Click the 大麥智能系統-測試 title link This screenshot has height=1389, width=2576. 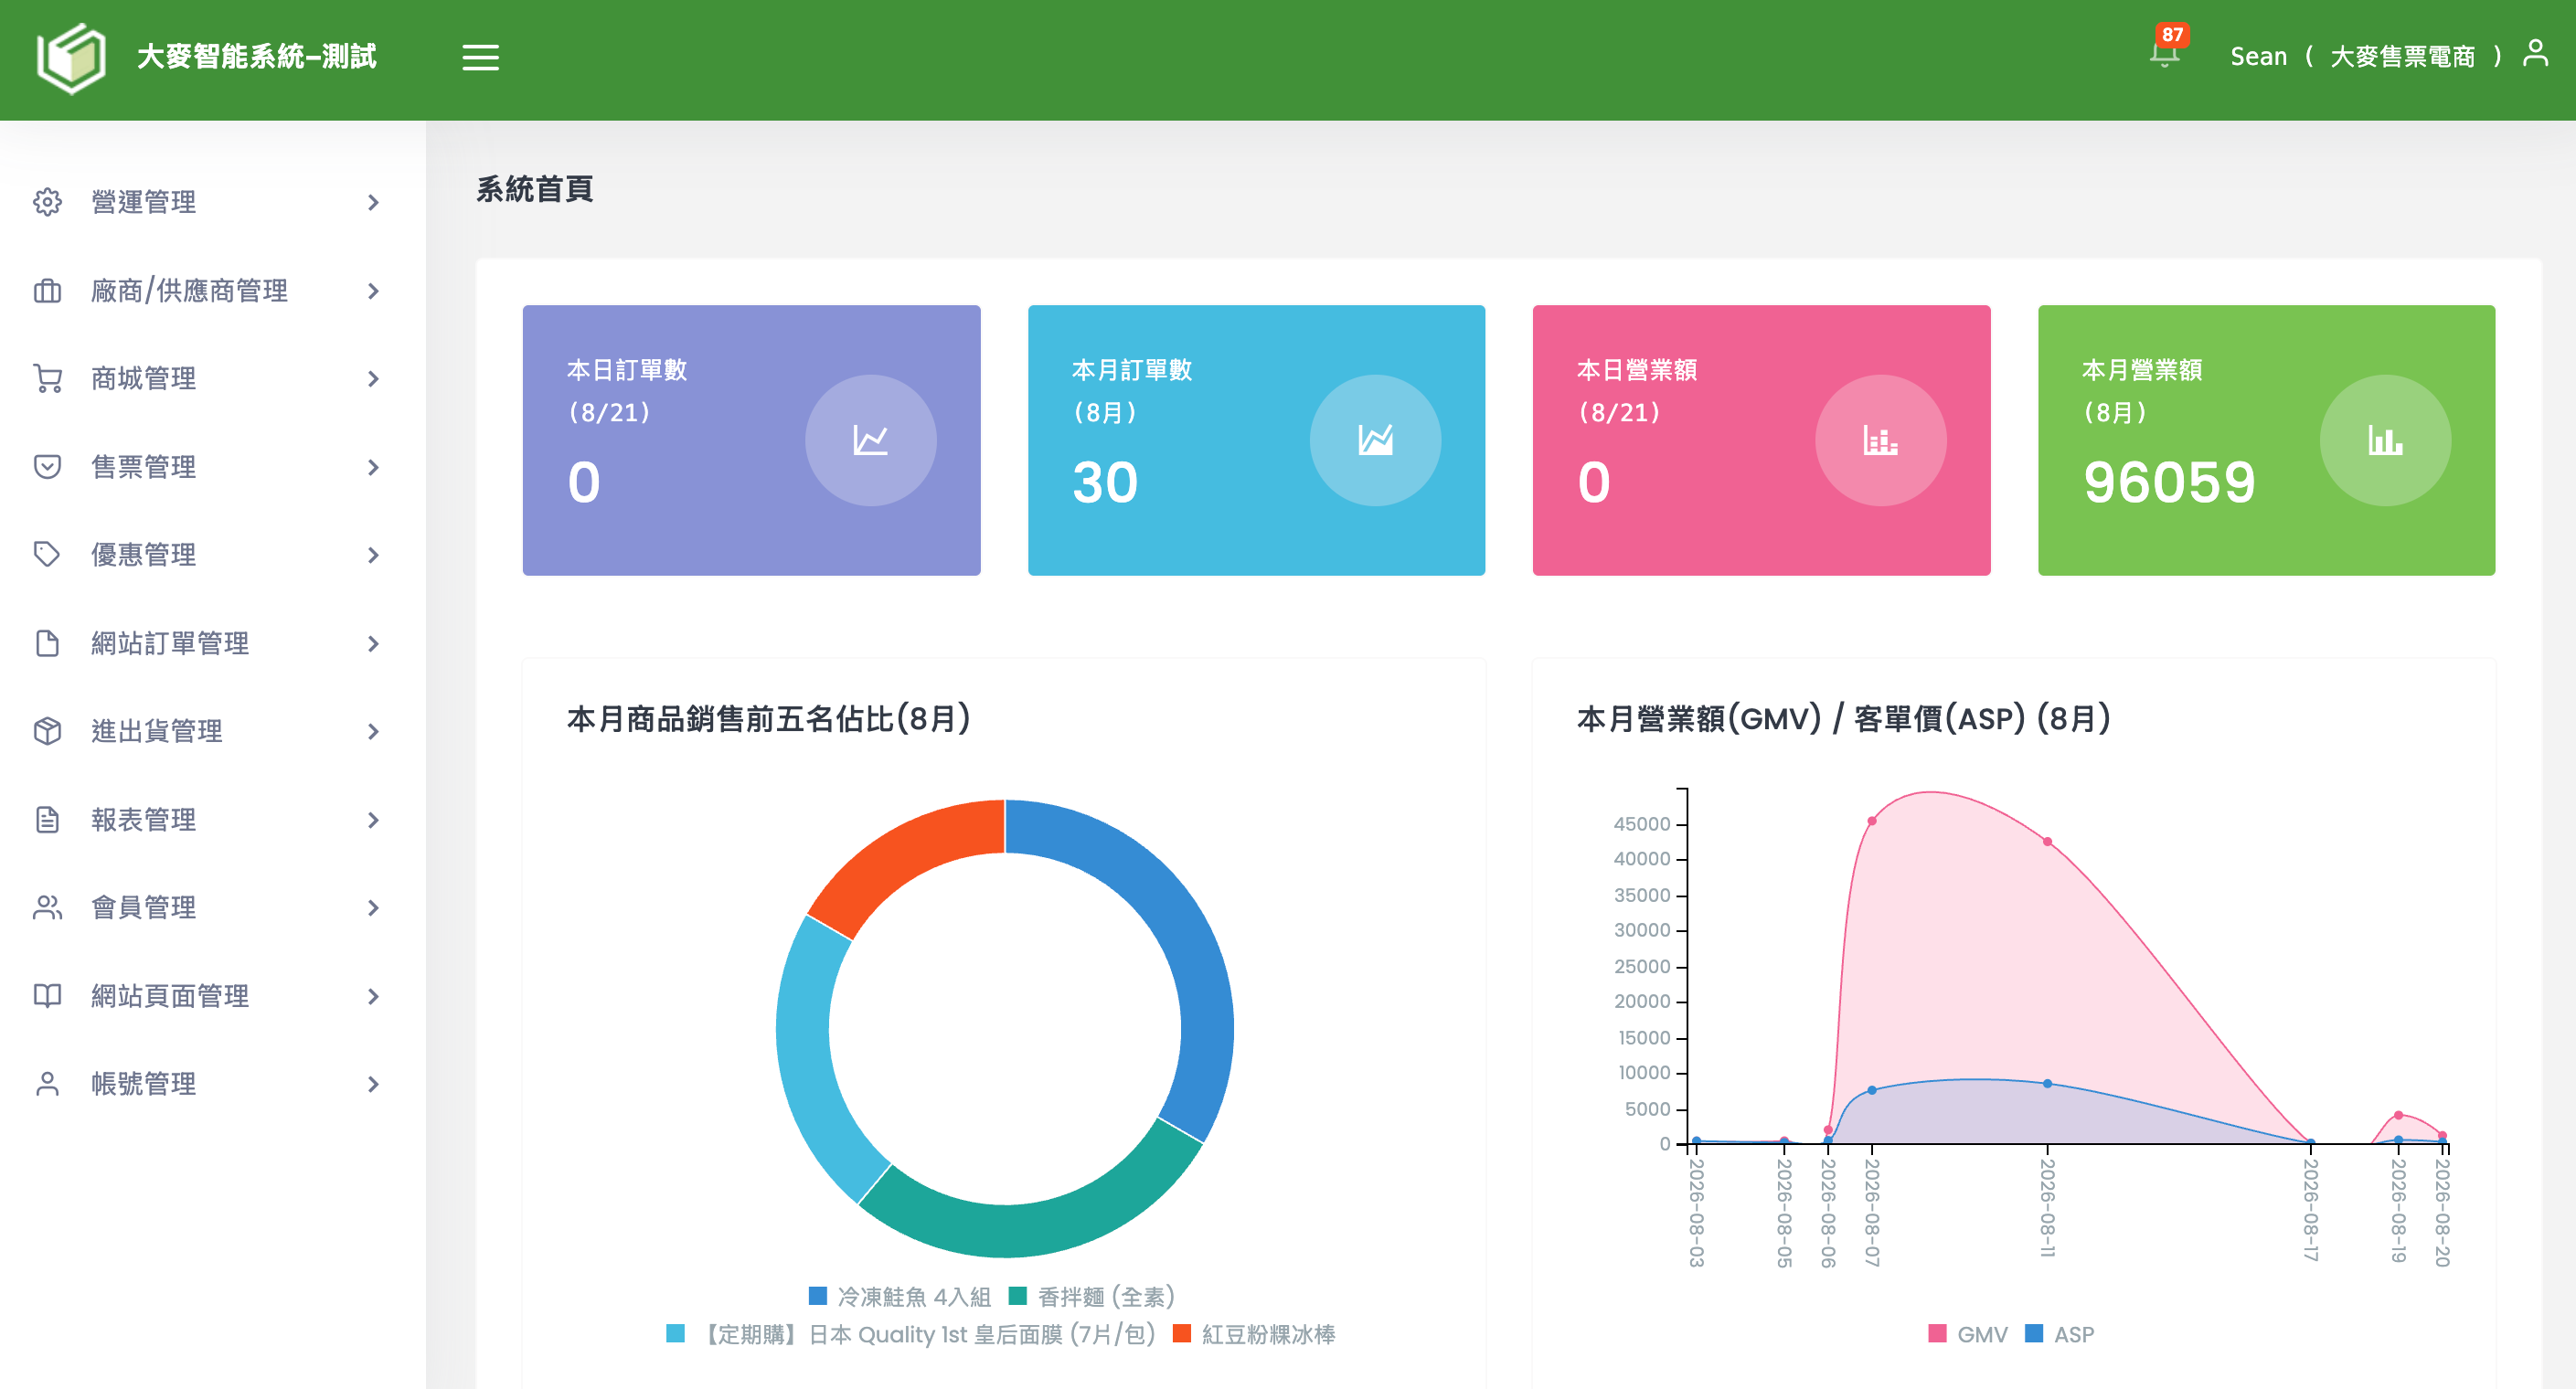(256, 56)
